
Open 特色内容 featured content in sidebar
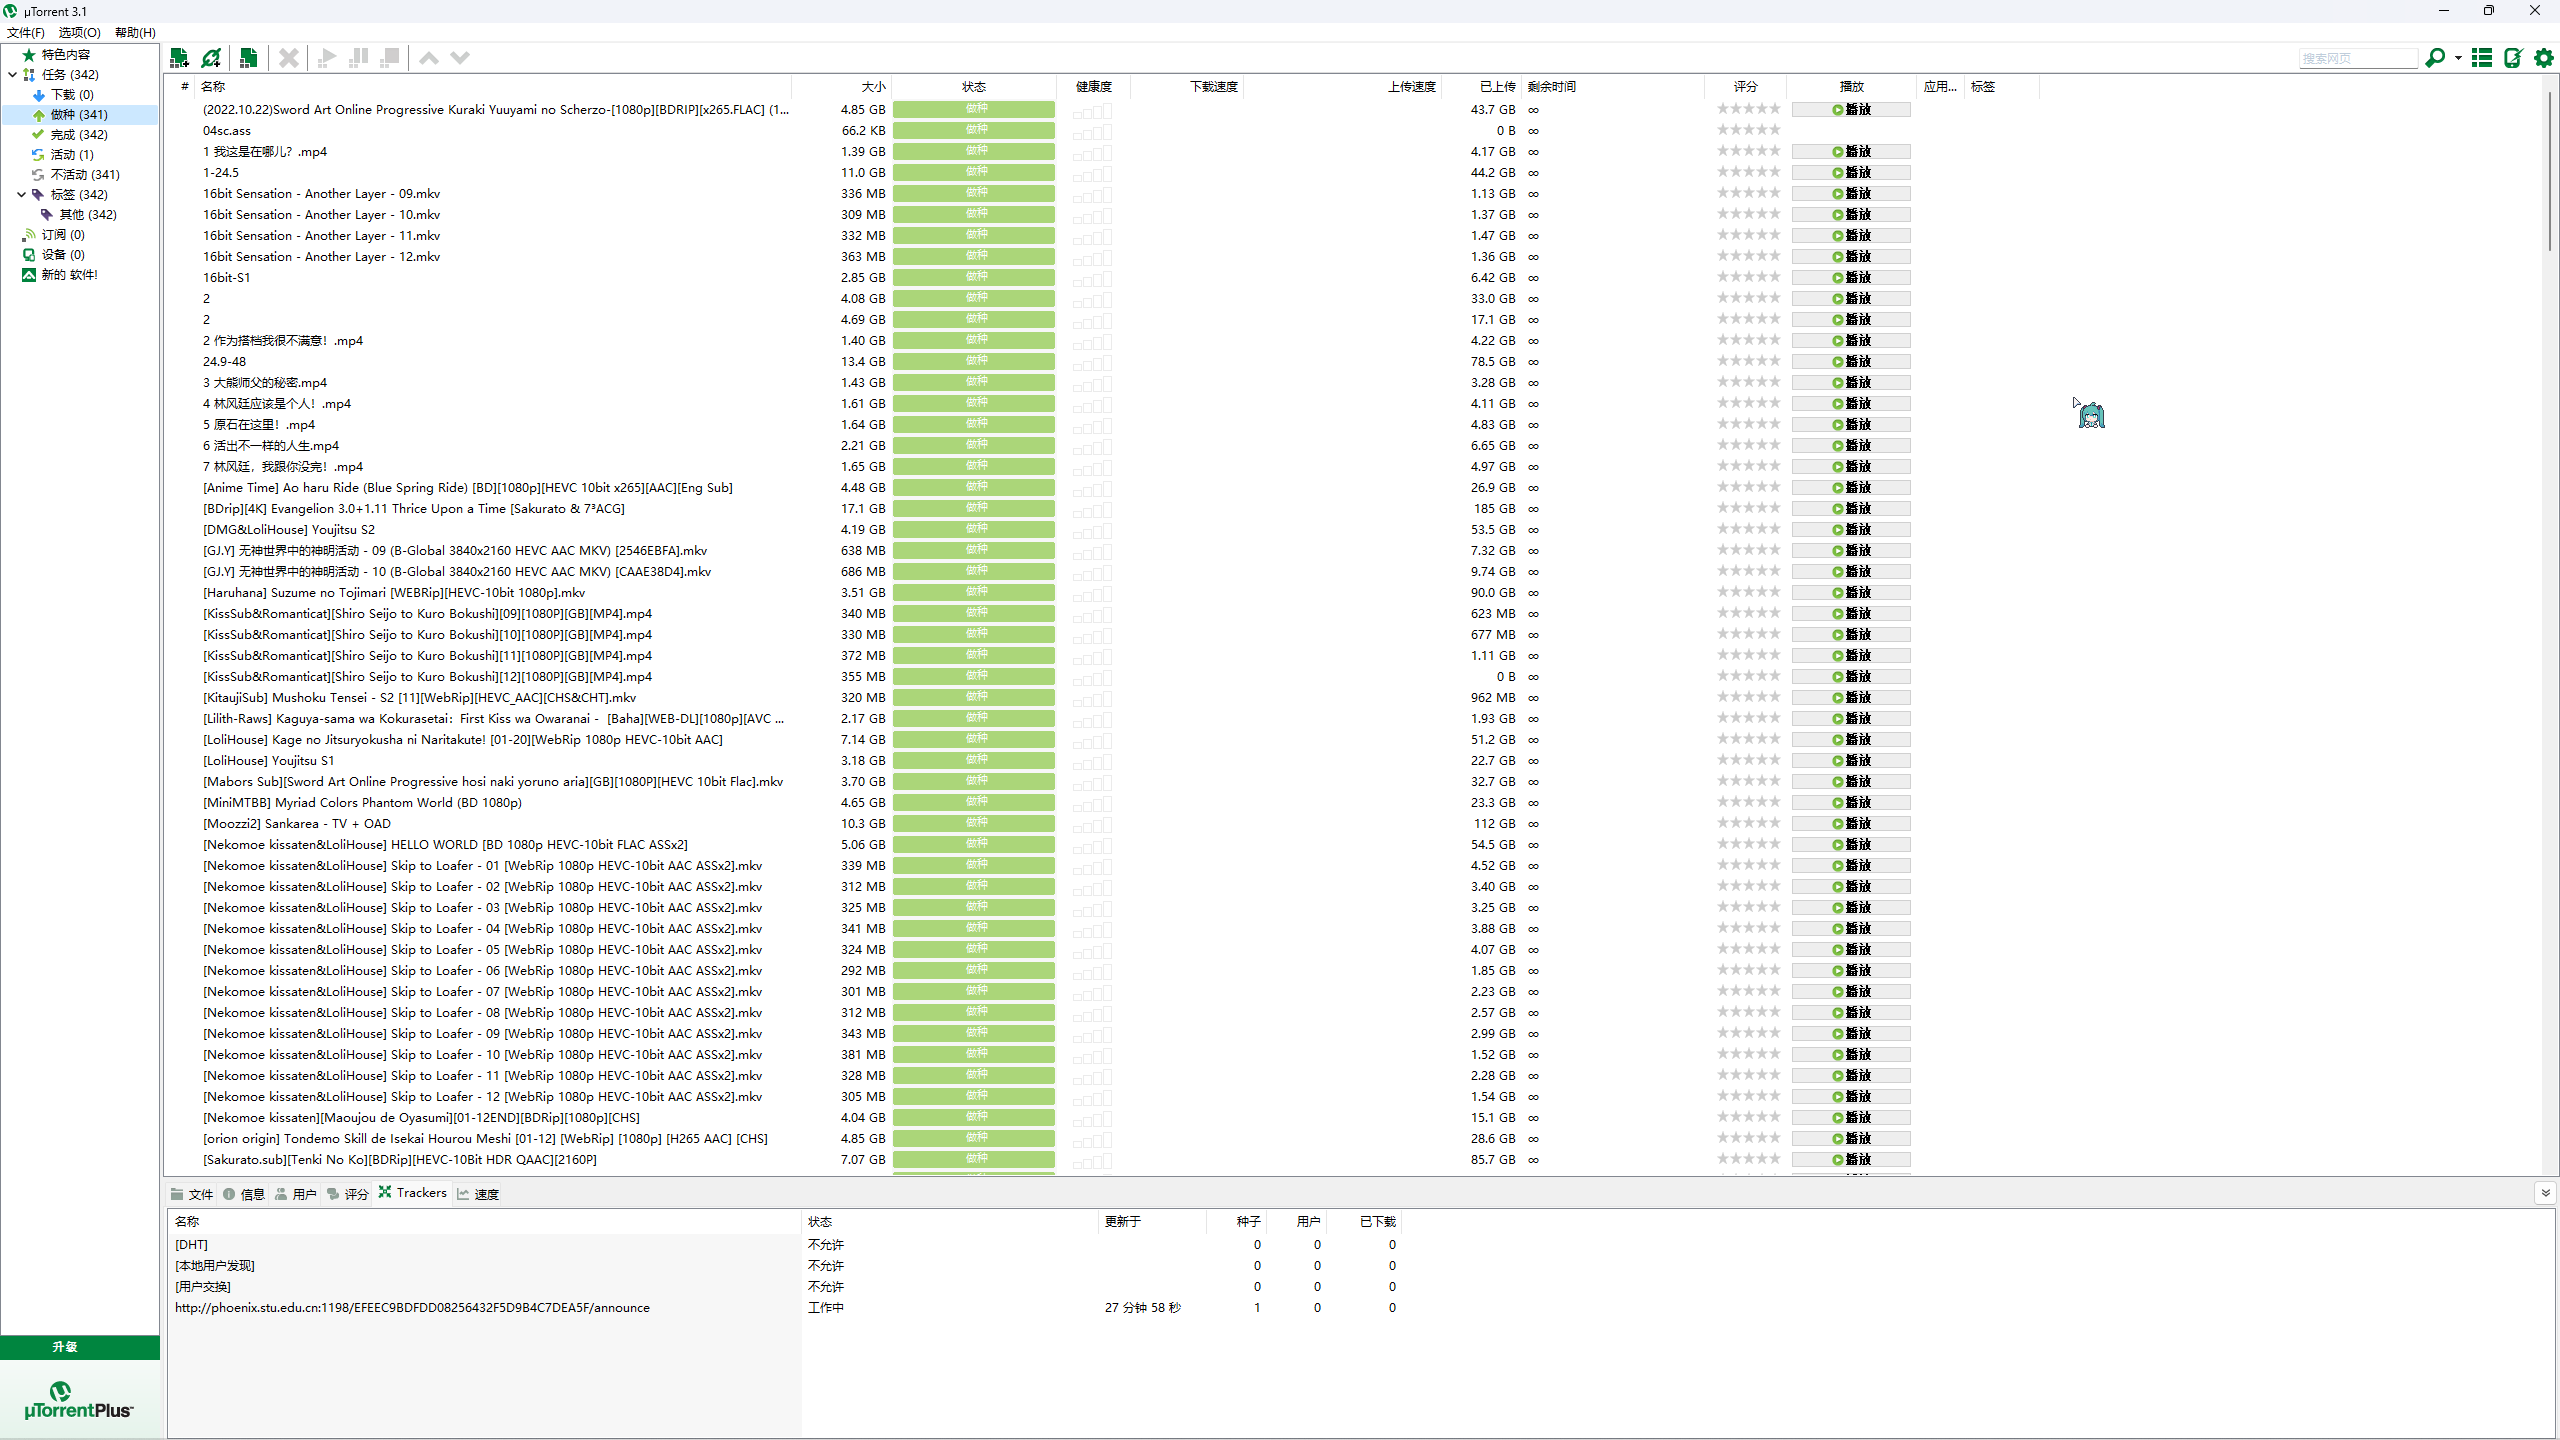tap(65, 55)
